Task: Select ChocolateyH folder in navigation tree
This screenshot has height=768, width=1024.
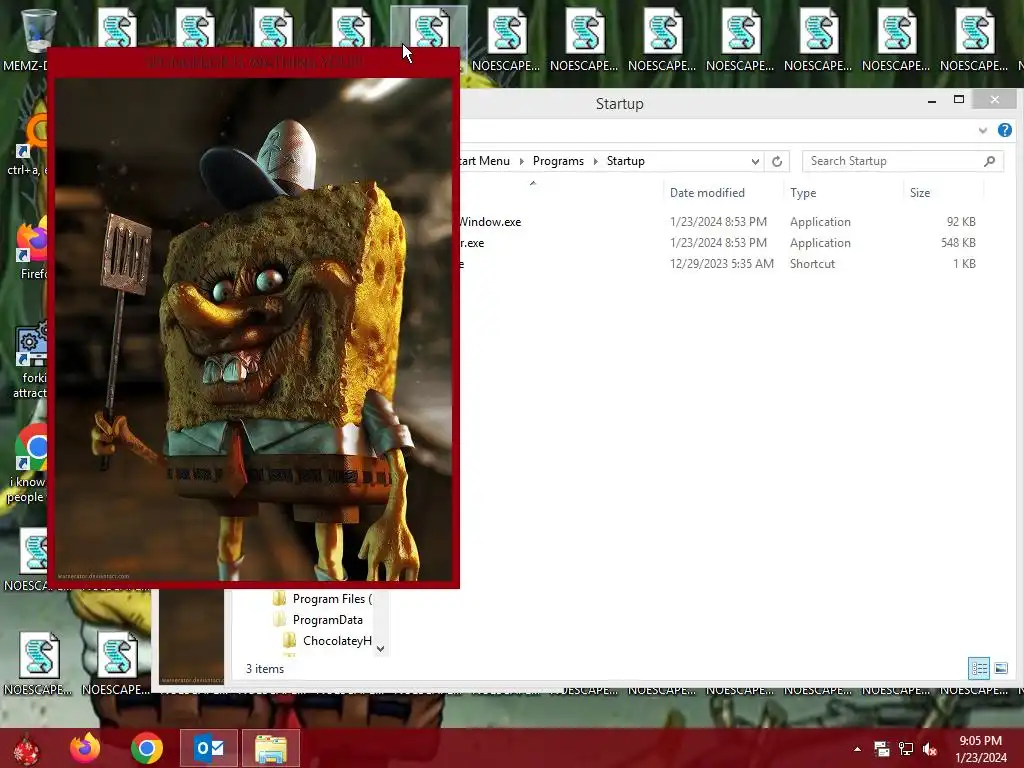Action: (x=337, y=641)
